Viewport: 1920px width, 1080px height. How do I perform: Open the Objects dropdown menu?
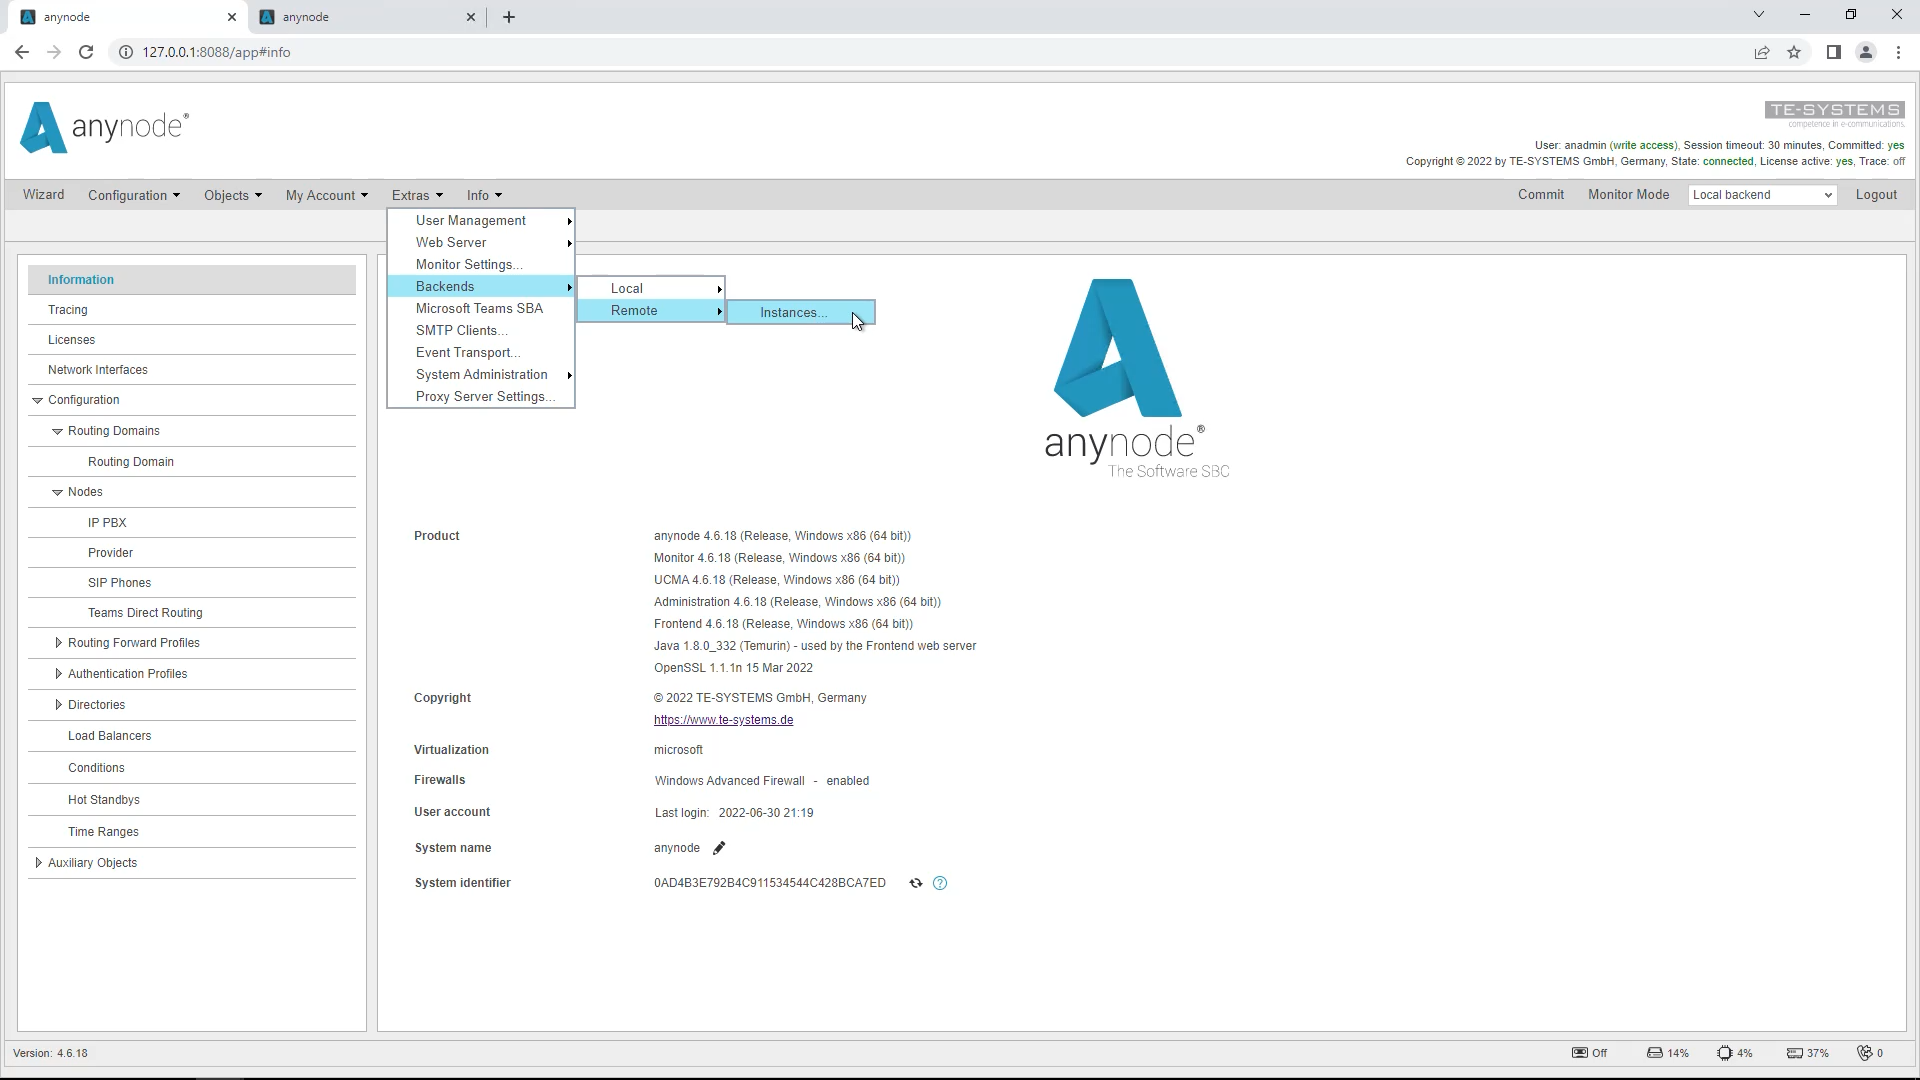coord(233,195)
